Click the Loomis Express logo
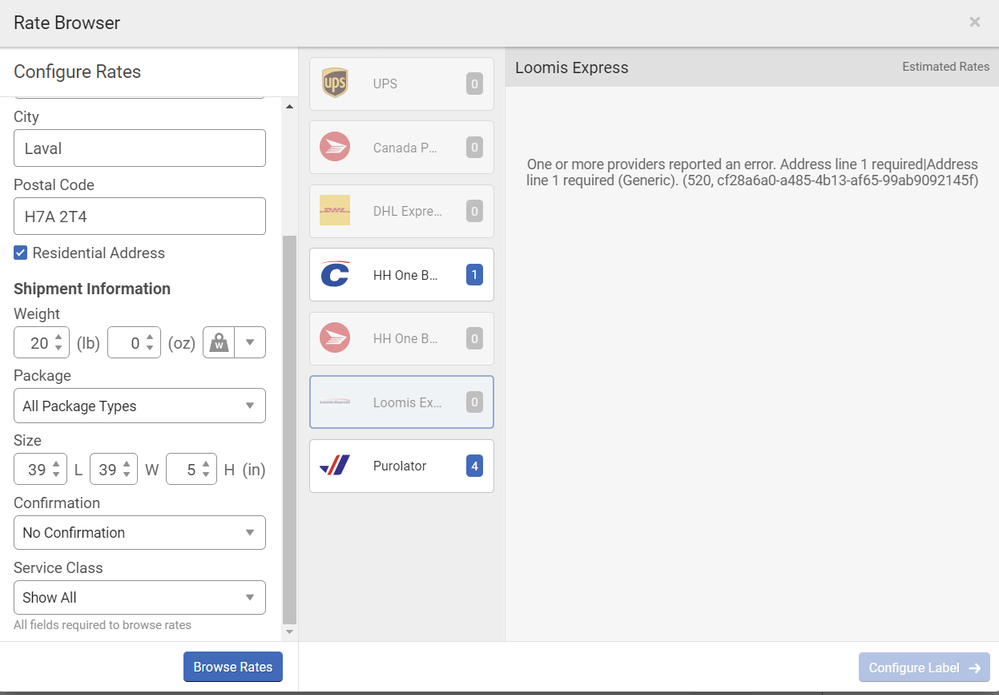Viewport: 999px width, 695px height. point(335,402)
